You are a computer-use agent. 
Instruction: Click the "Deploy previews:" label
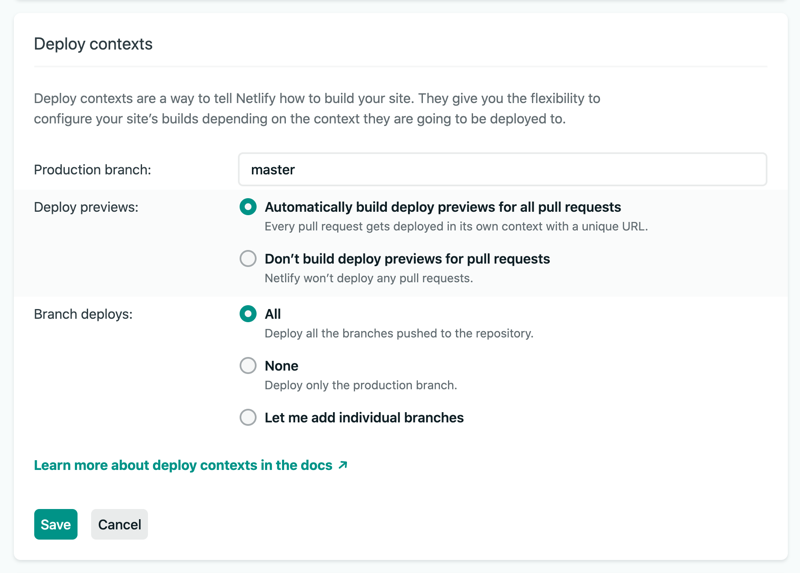86,207
